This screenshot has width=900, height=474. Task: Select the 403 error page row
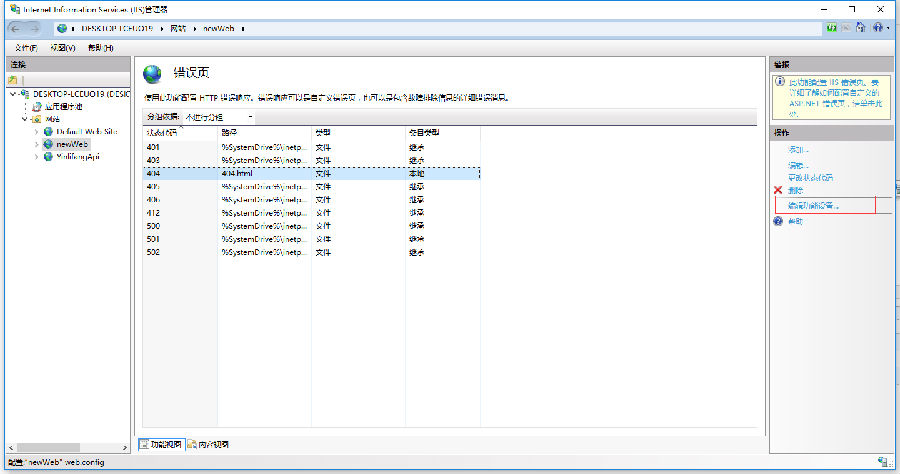[311, 161]
